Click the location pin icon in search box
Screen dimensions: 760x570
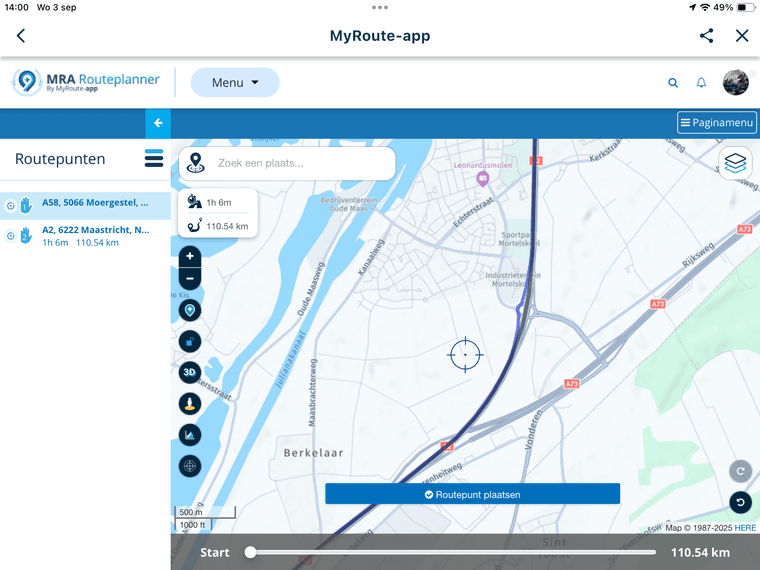tap(195, 163)
